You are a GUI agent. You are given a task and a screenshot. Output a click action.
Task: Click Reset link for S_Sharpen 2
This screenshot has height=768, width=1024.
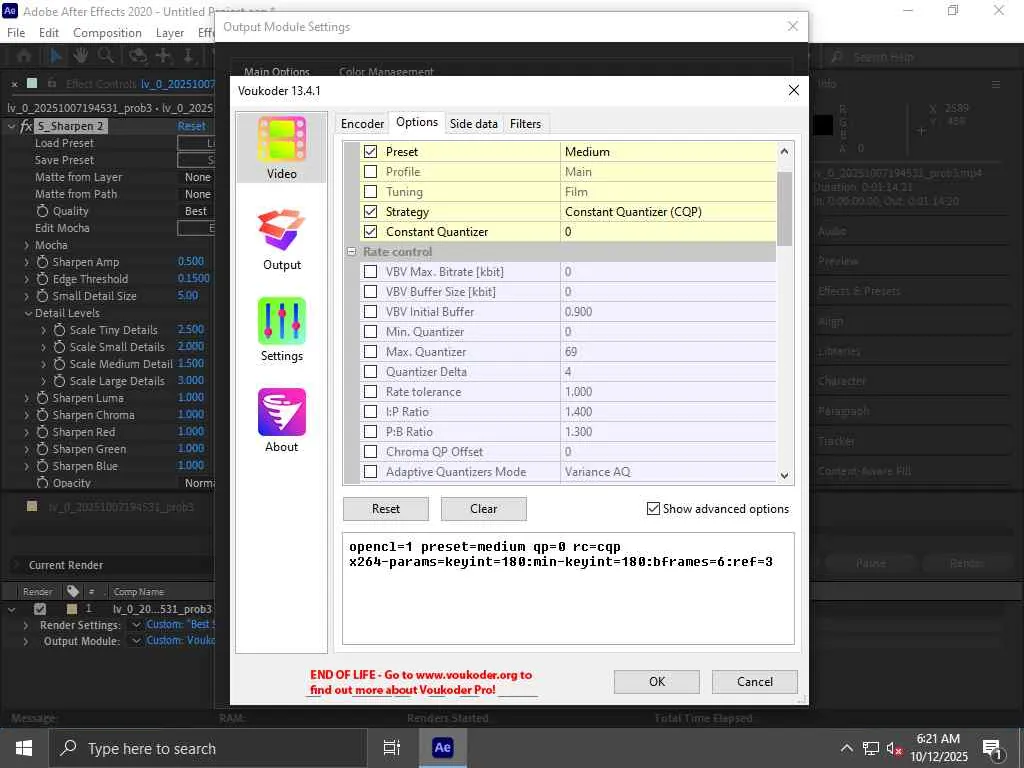coord(191,126)
